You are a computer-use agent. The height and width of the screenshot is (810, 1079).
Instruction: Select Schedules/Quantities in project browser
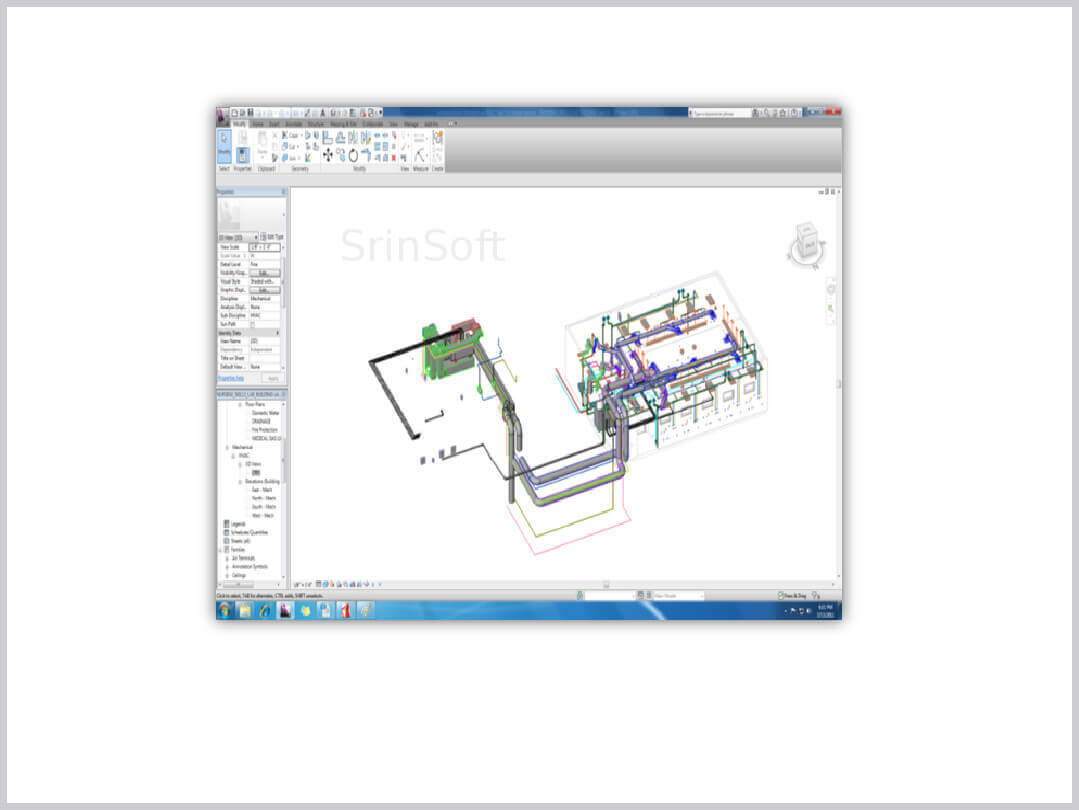(x=249, y=533)
